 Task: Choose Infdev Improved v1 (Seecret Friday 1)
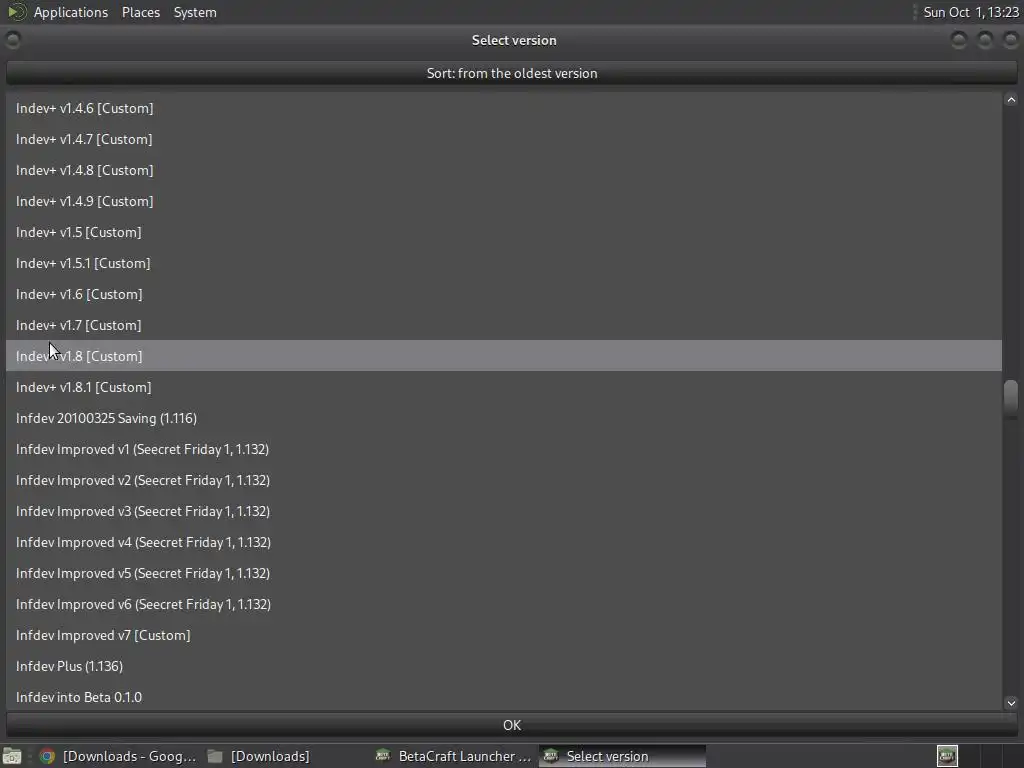[x=504, y=449]
